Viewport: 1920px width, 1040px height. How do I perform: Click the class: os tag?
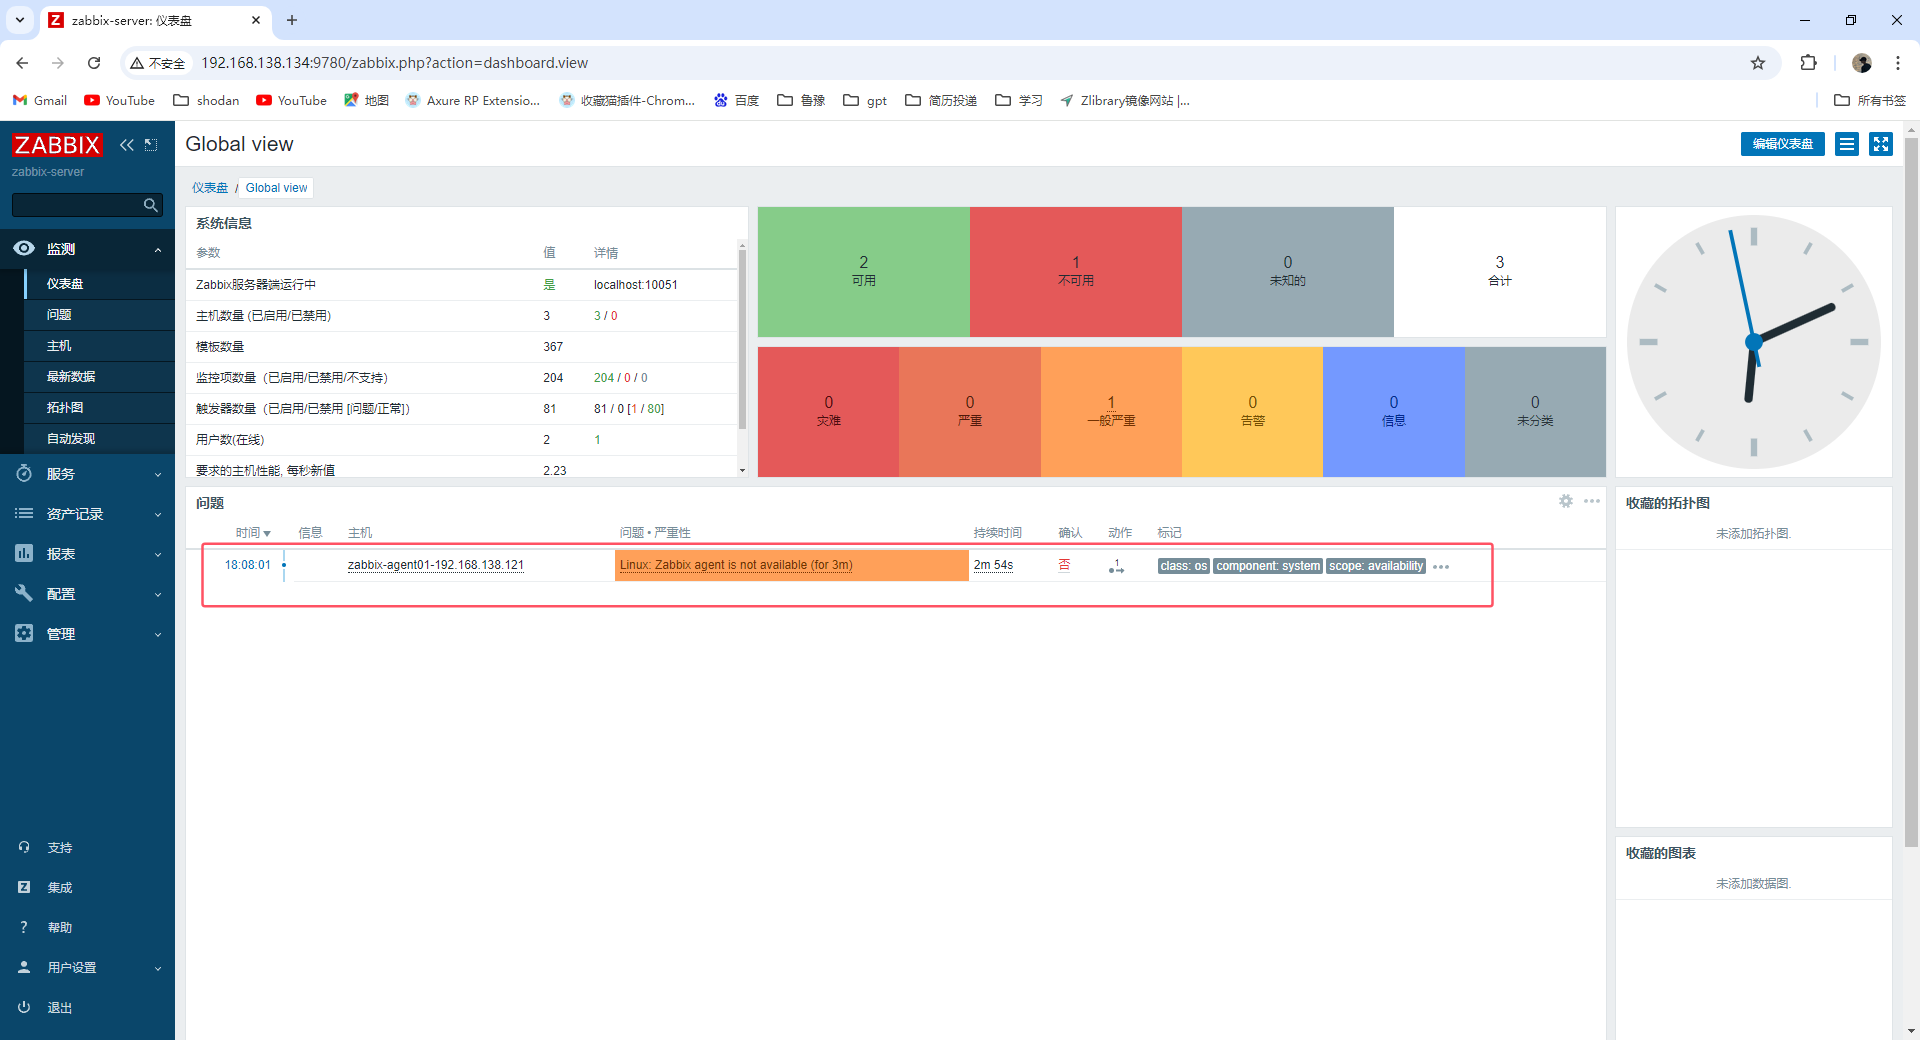click(x=1184, y=566)
